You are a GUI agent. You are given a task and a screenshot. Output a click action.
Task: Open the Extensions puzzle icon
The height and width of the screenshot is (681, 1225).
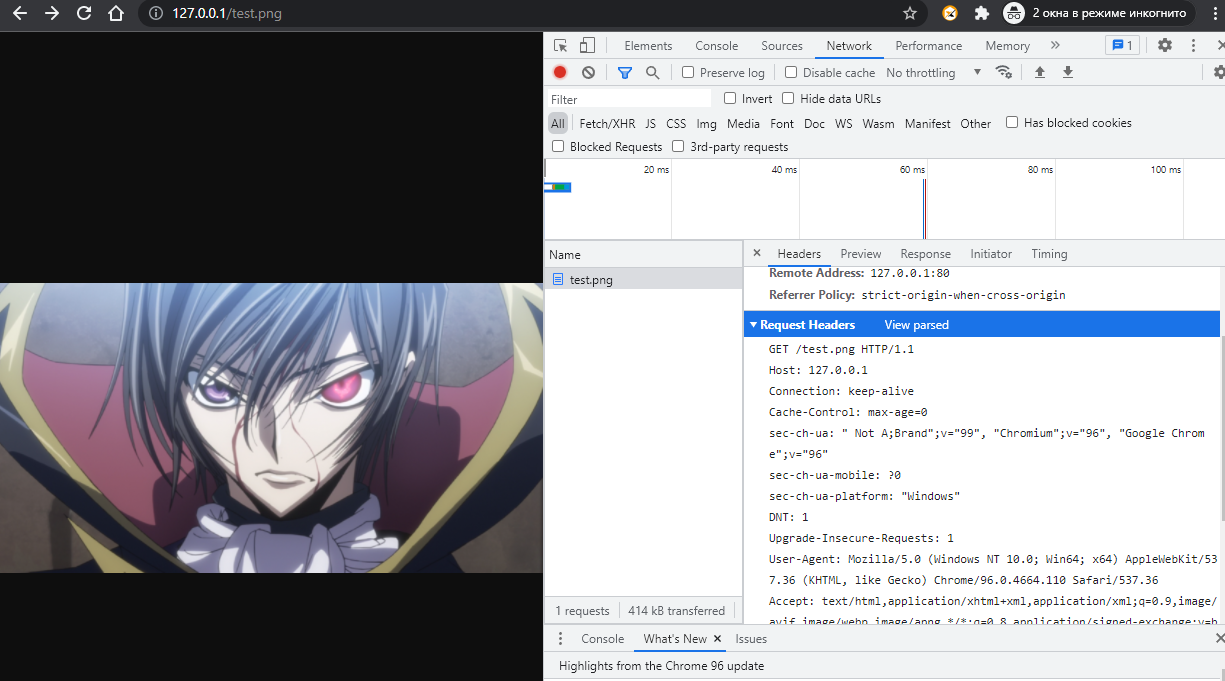(982, 14)
